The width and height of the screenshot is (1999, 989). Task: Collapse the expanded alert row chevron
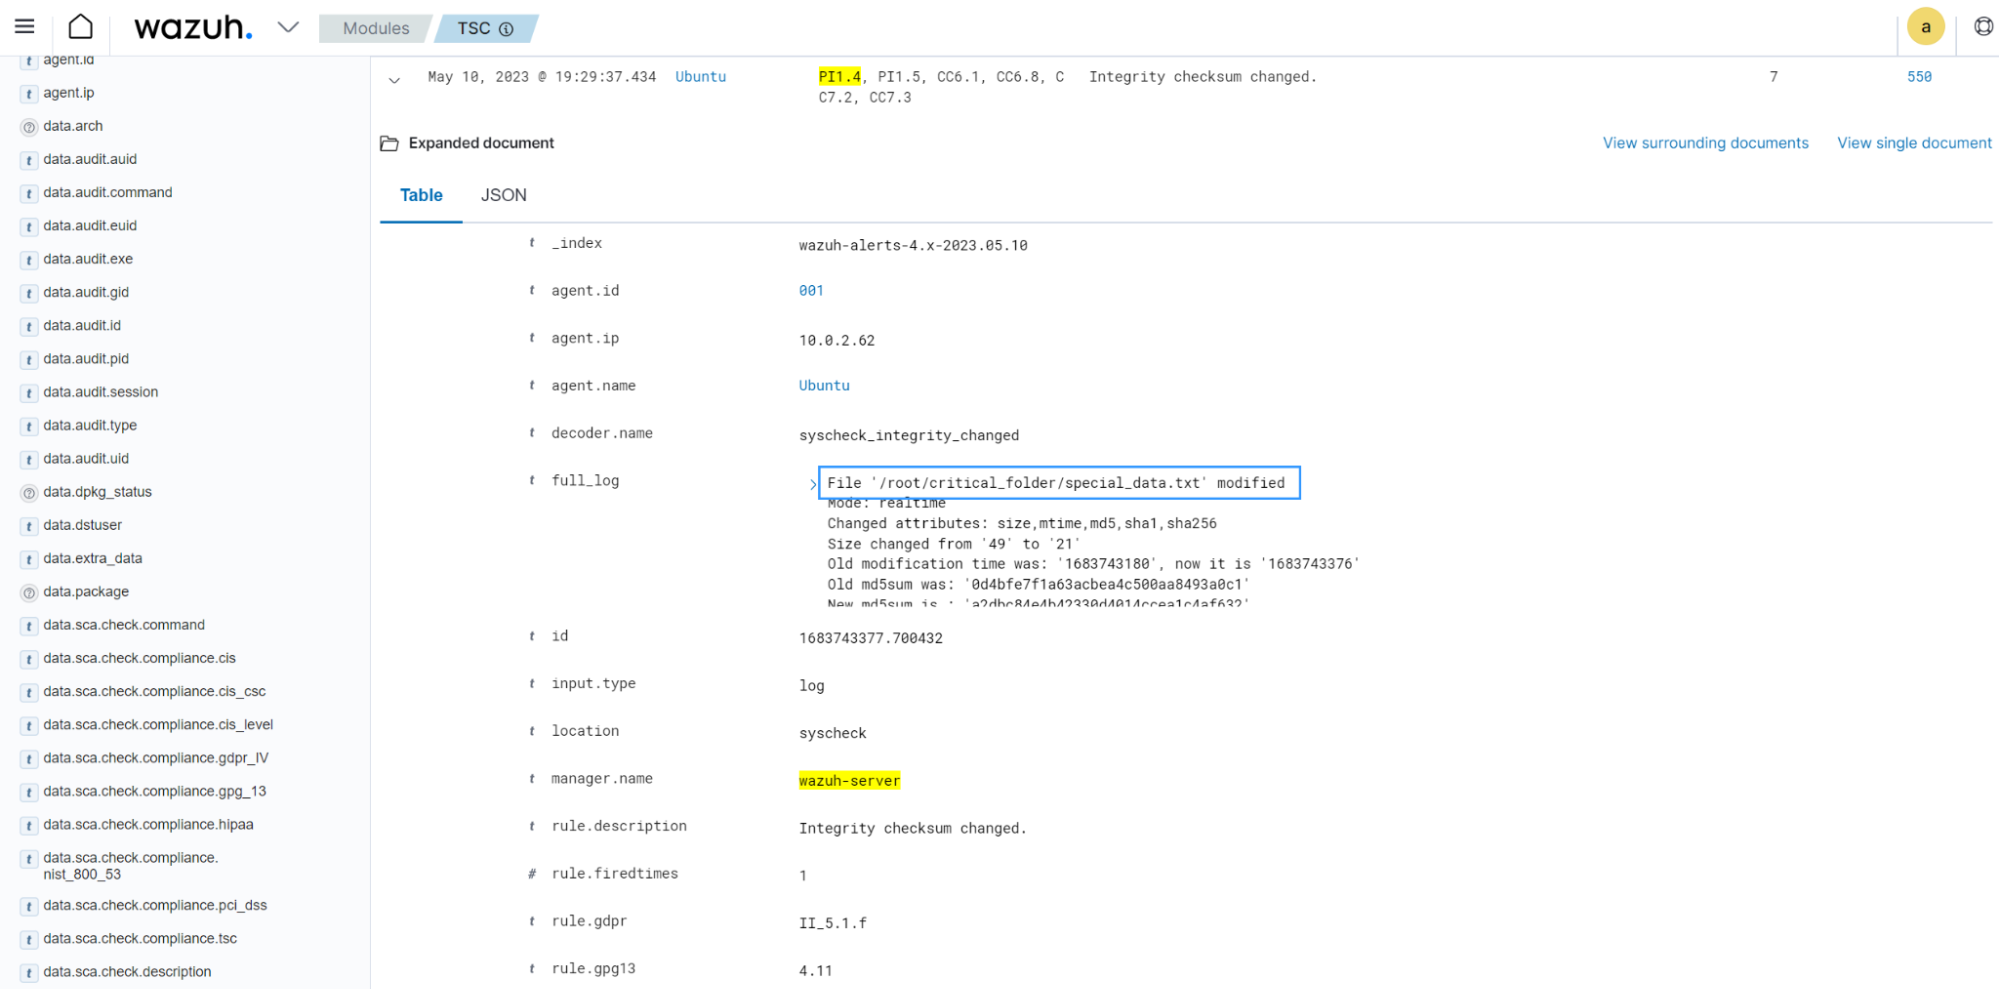point(394,80)
